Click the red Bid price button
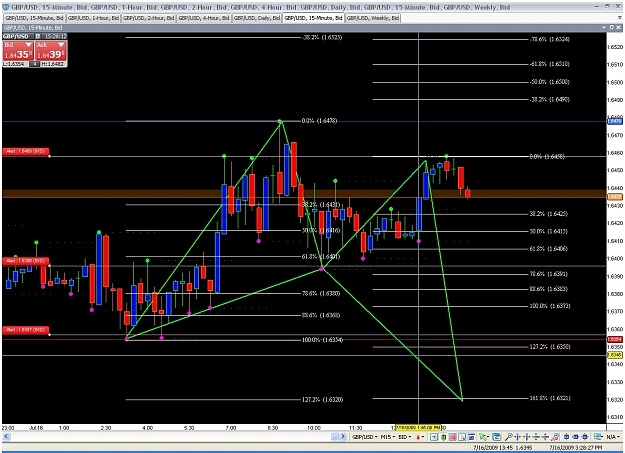Screen dimensions: 625x453 click(x=18, y=51)
